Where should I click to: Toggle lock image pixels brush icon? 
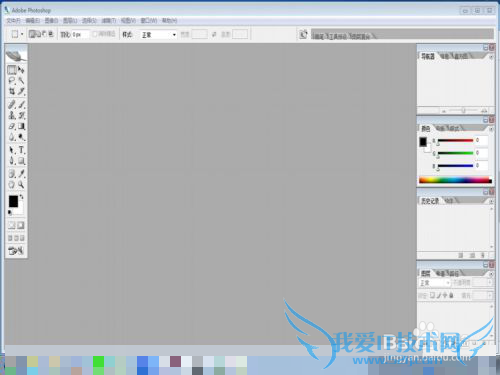[439, 295]
